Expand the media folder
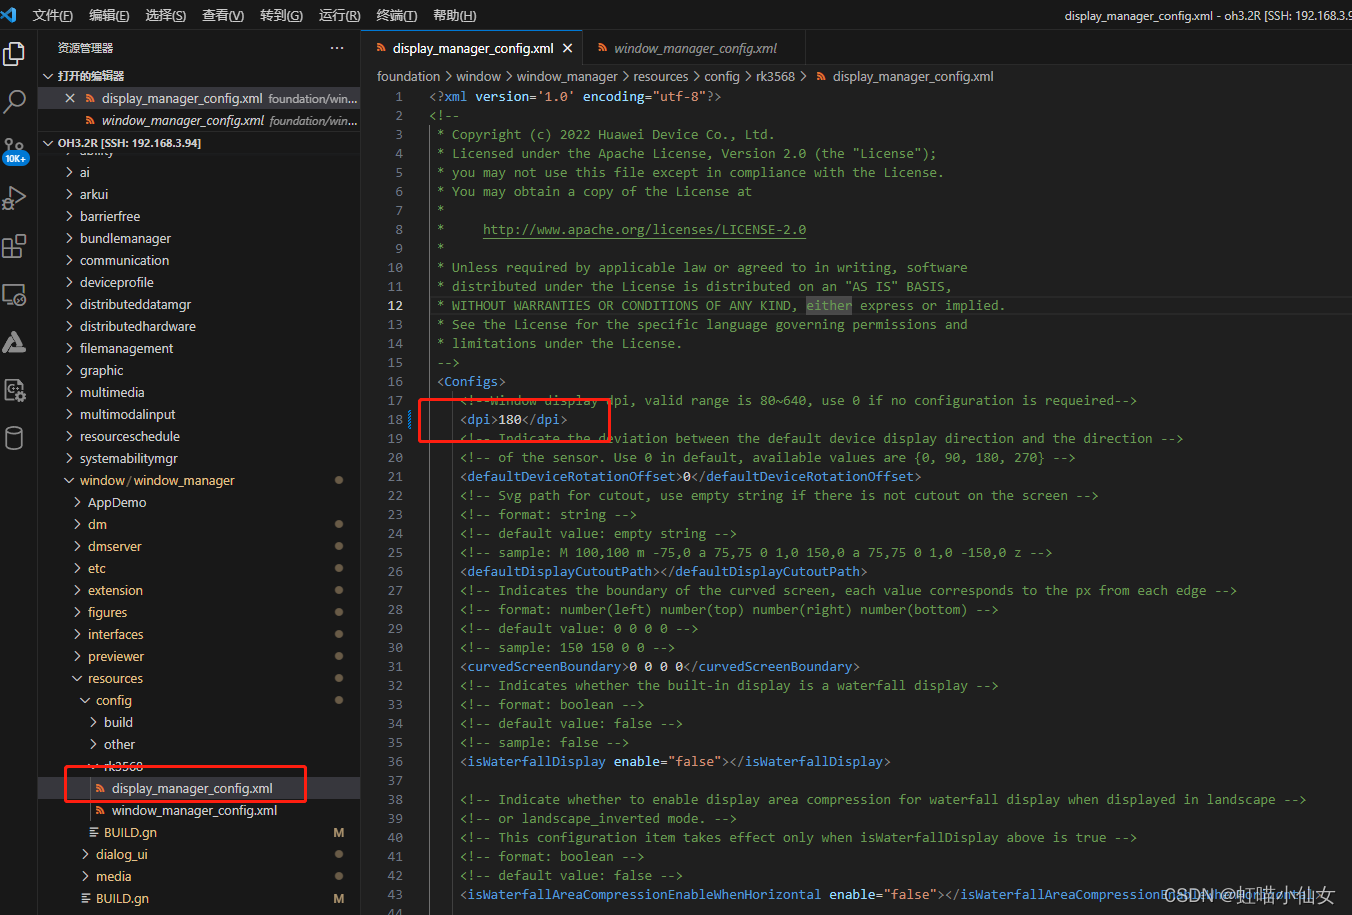This screenshot has height=915, width=1352. (x=113, y=876)
